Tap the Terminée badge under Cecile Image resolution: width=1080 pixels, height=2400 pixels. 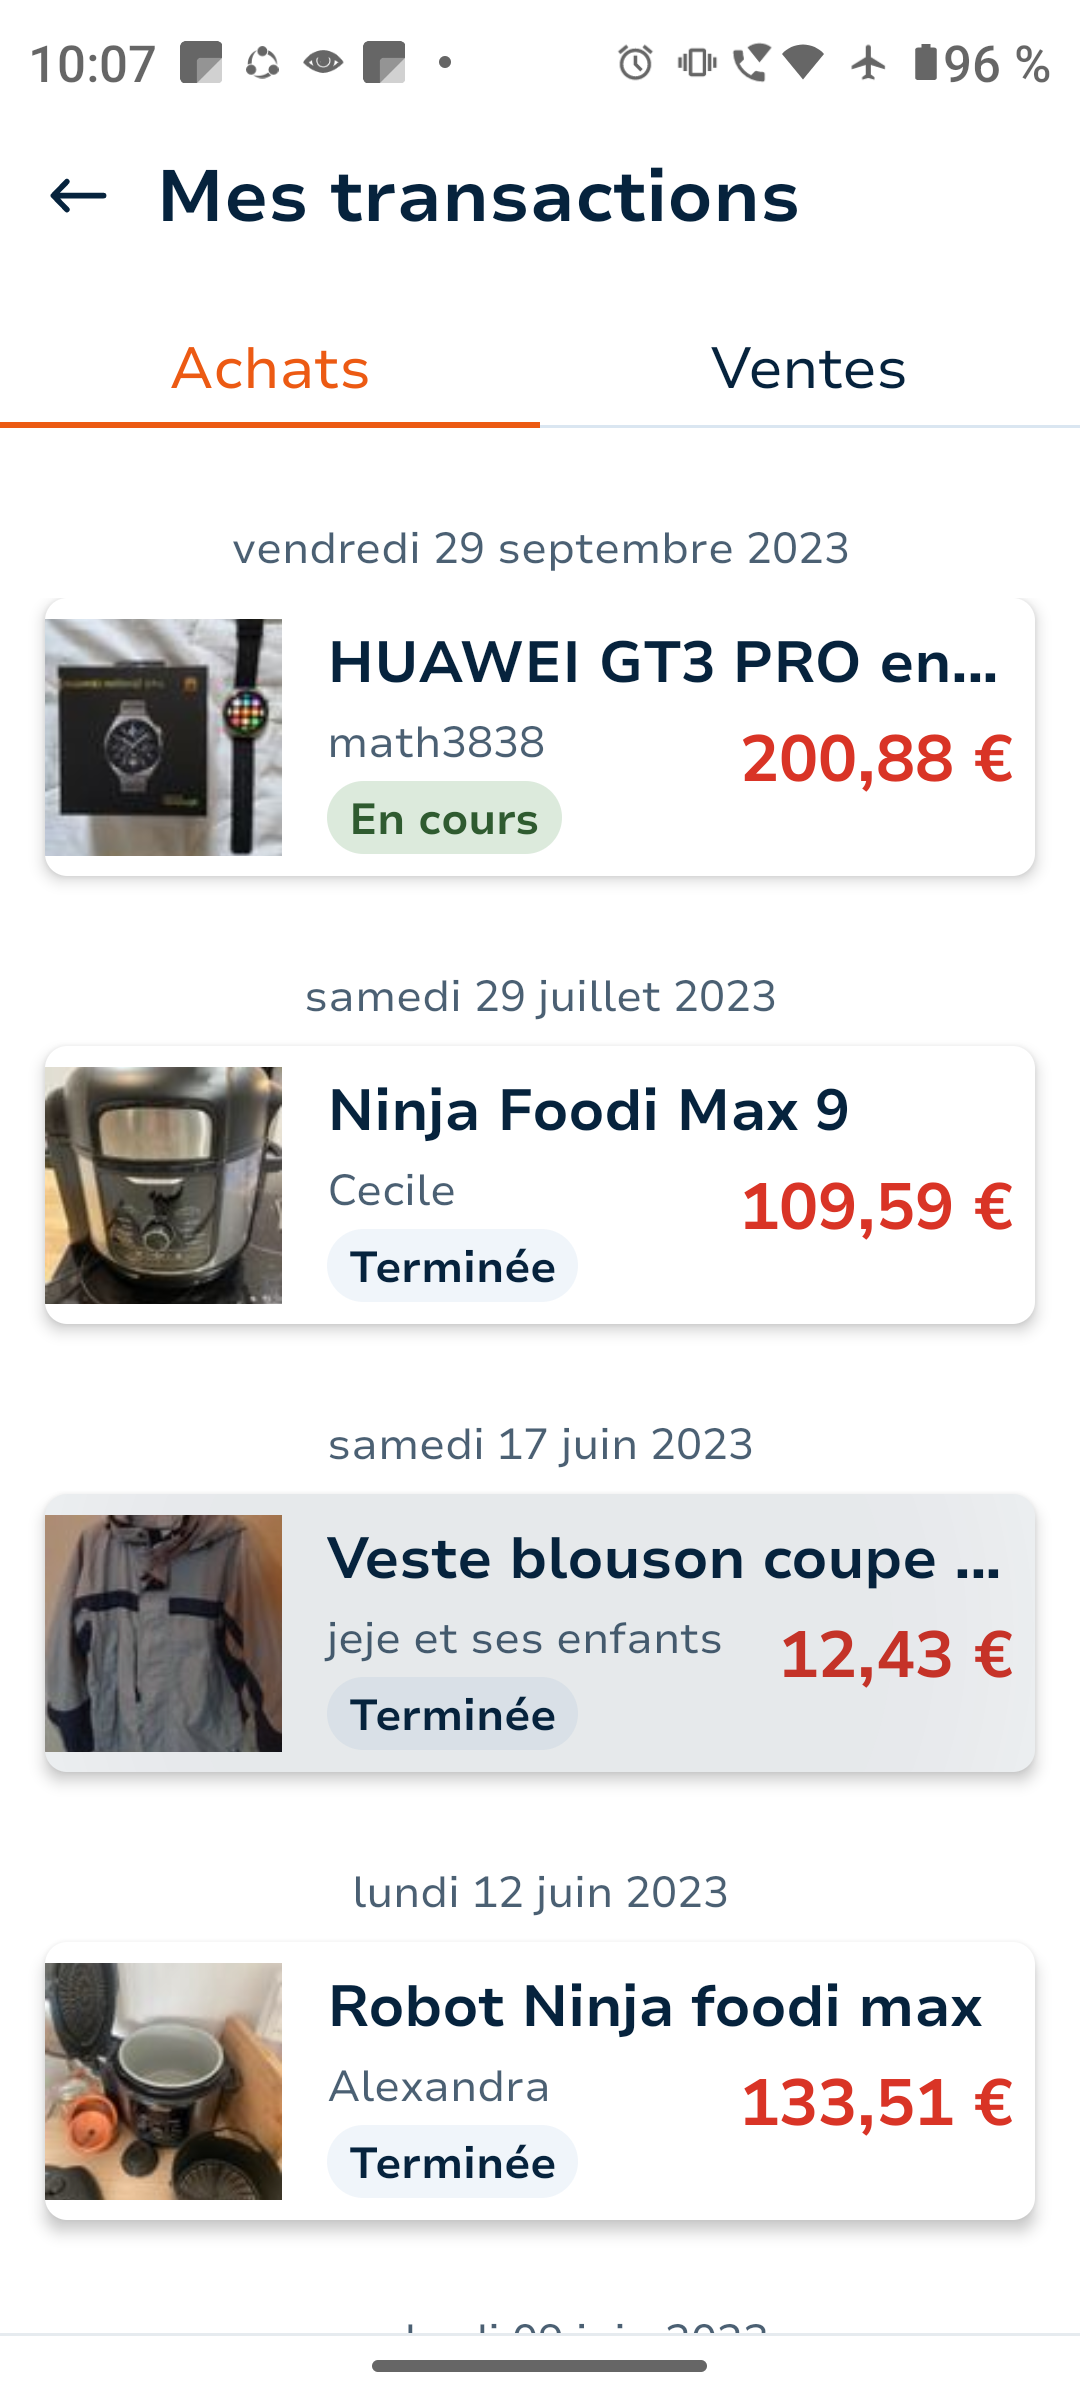[452, 1267]
